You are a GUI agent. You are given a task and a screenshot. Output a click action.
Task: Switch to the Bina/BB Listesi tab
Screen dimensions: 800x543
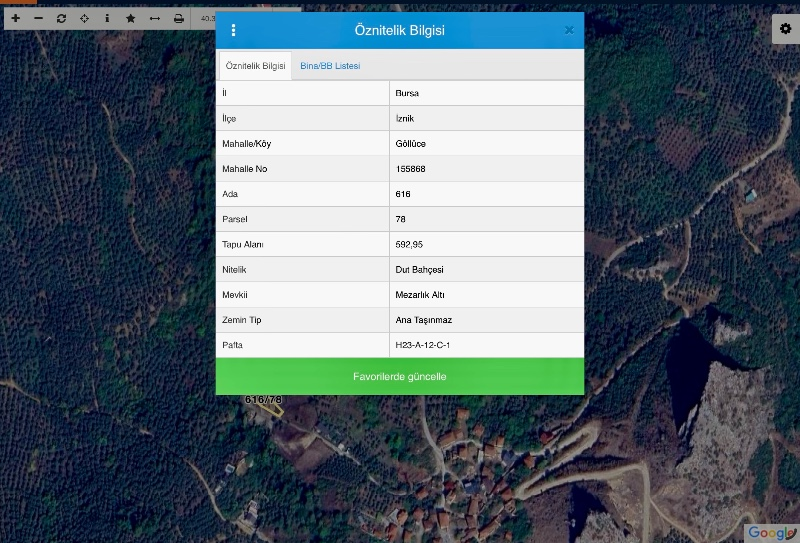pos(330,66)
